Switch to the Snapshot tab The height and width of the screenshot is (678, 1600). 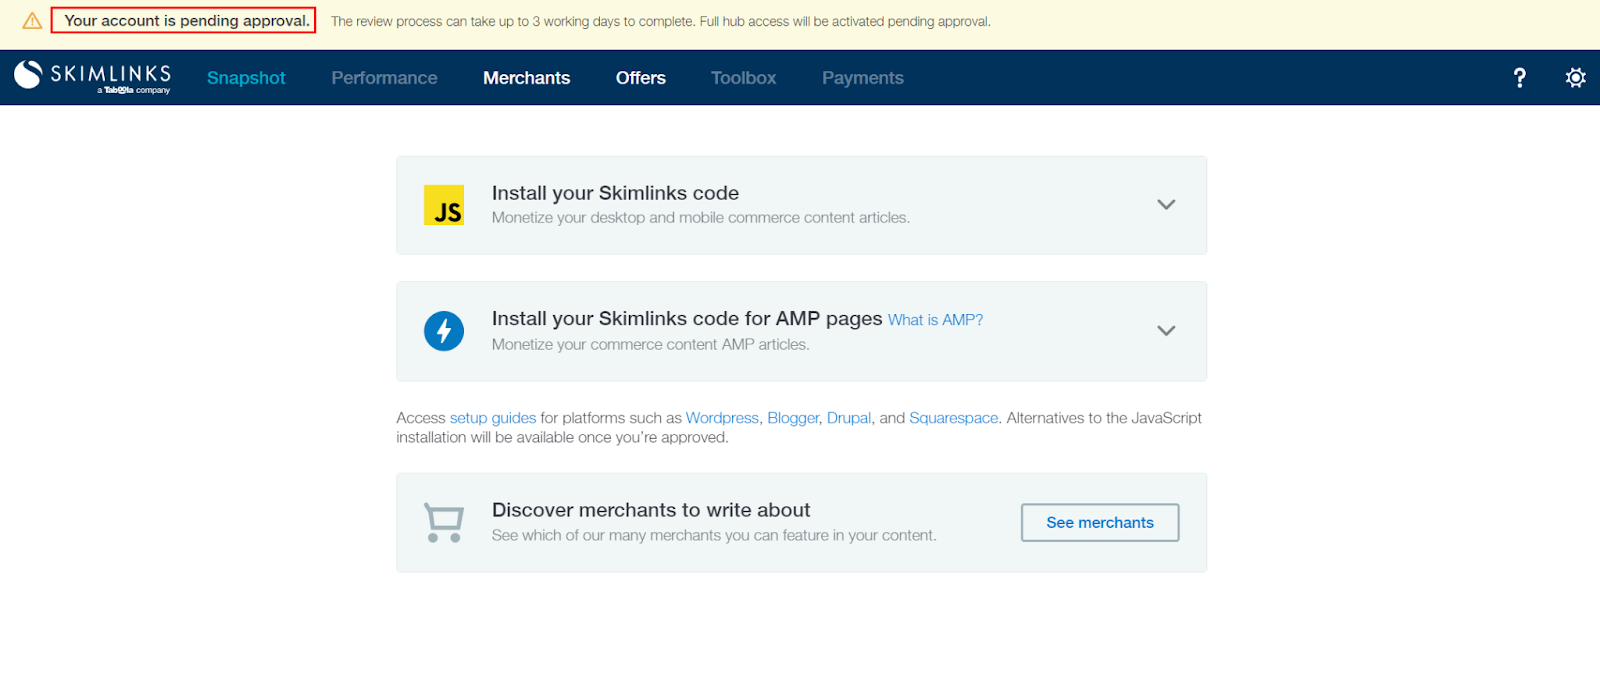(x=246, y=78)
